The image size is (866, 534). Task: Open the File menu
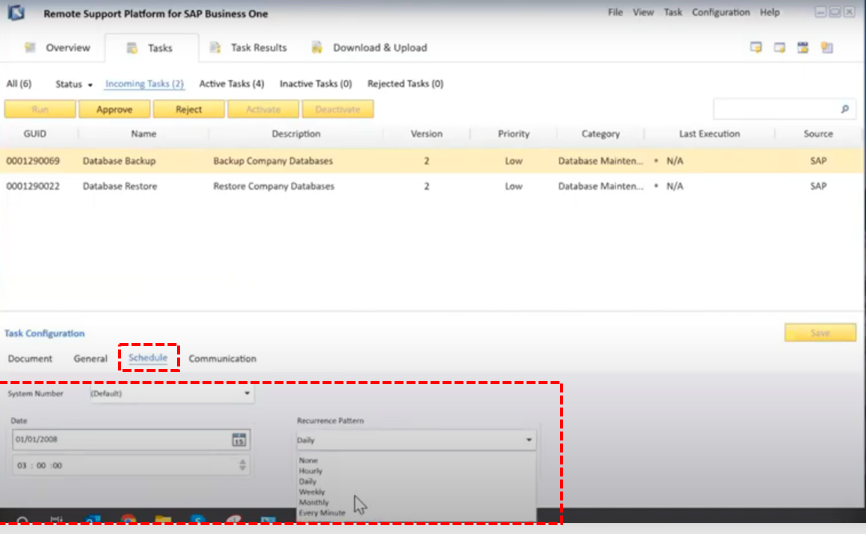[615, 12]
